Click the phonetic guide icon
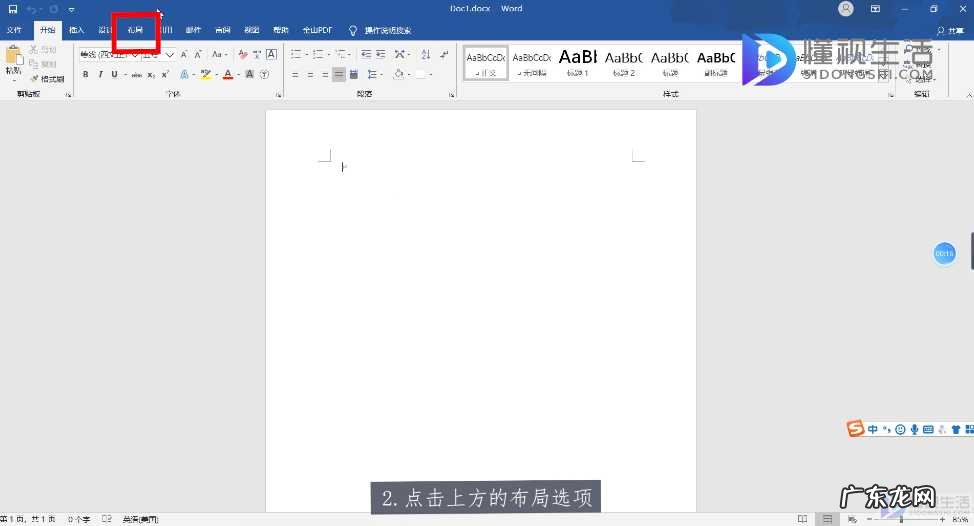The width and height of the screenshot is (974, 526). tap(257, 55)
